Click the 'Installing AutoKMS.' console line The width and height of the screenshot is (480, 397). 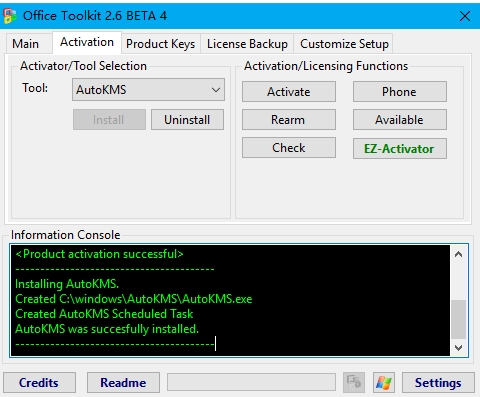coord(67,284)
